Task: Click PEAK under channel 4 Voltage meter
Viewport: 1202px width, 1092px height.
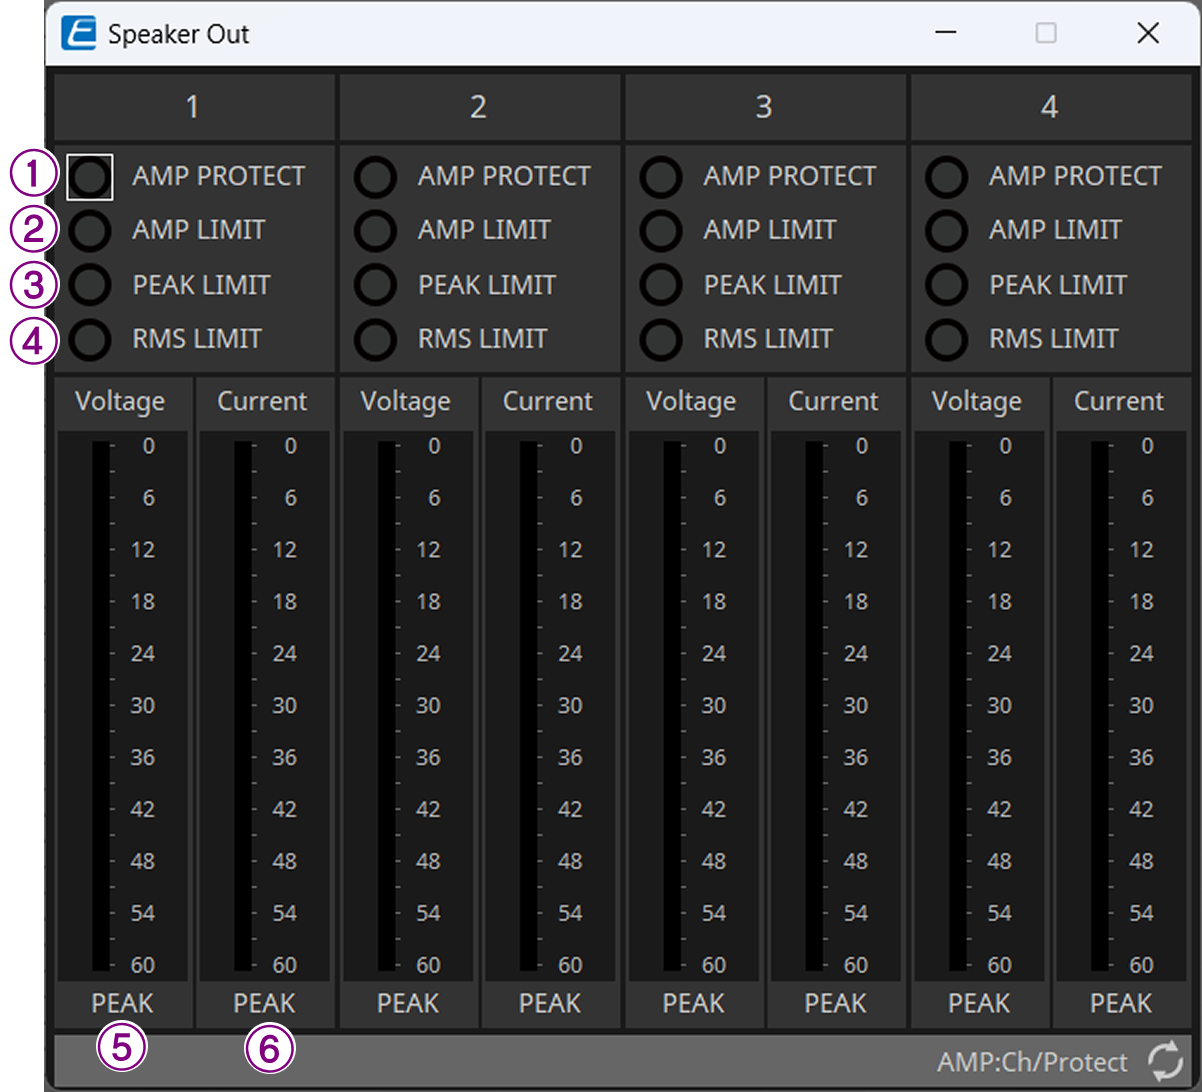Action: [979, 1003]
